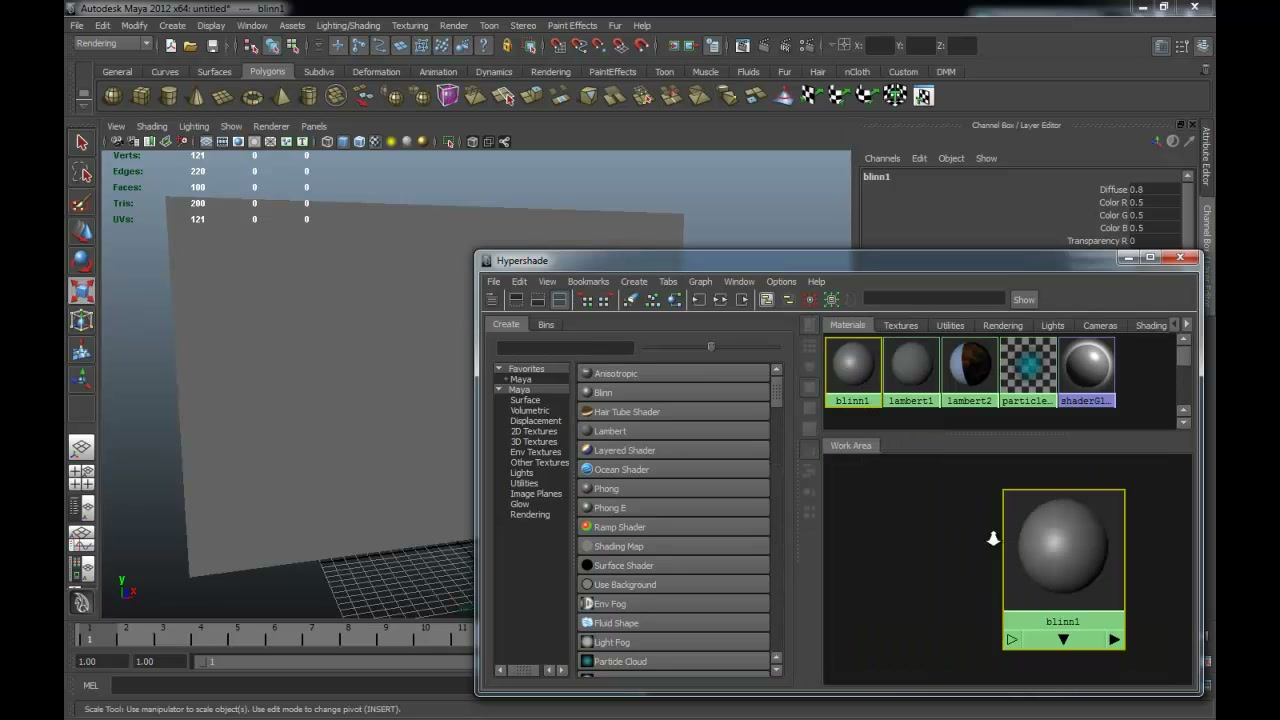
Task: Open the Hypershade Bookmarks menu
Action: pos(588,282)
